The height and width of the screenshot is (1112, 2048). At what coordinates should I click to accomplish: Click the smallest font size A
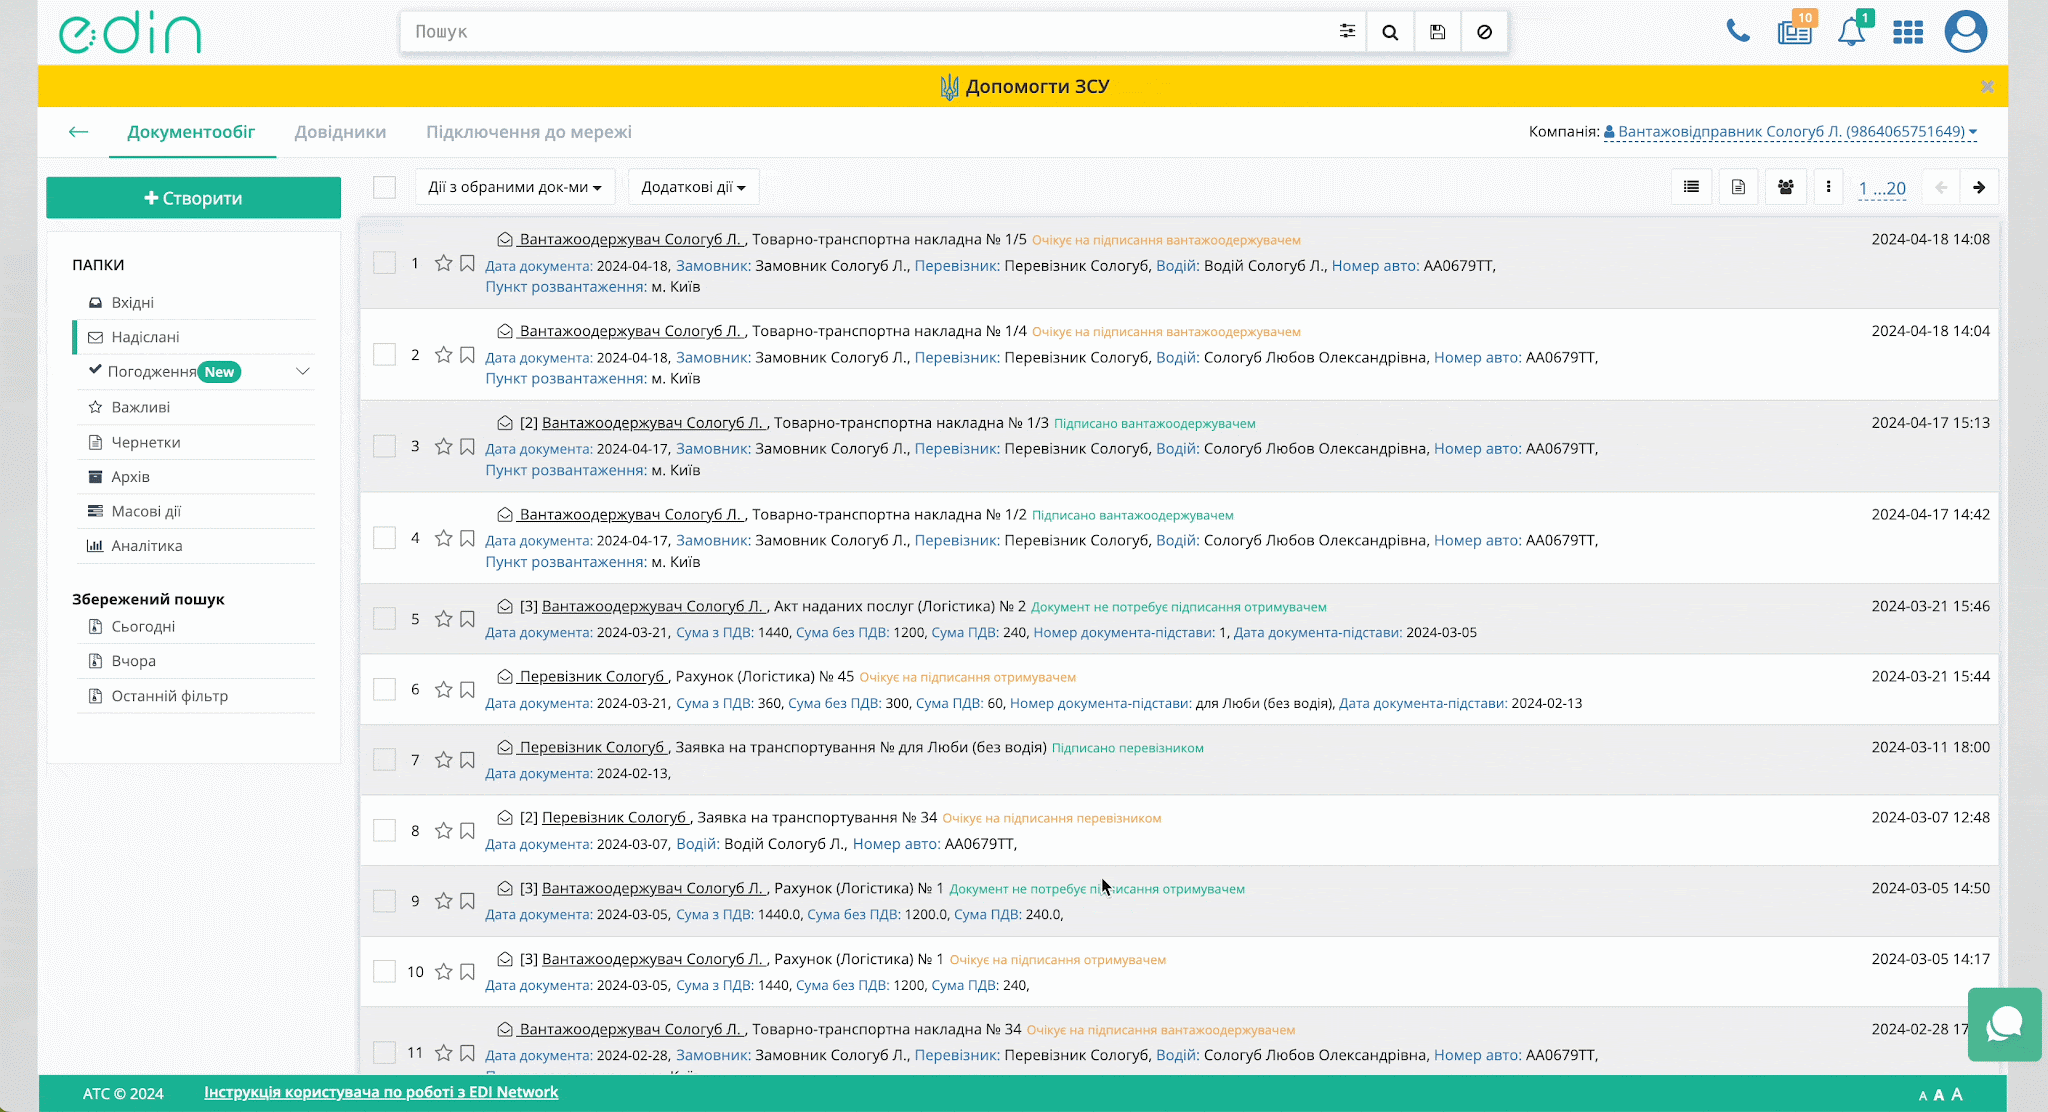coord(1922,1096)
